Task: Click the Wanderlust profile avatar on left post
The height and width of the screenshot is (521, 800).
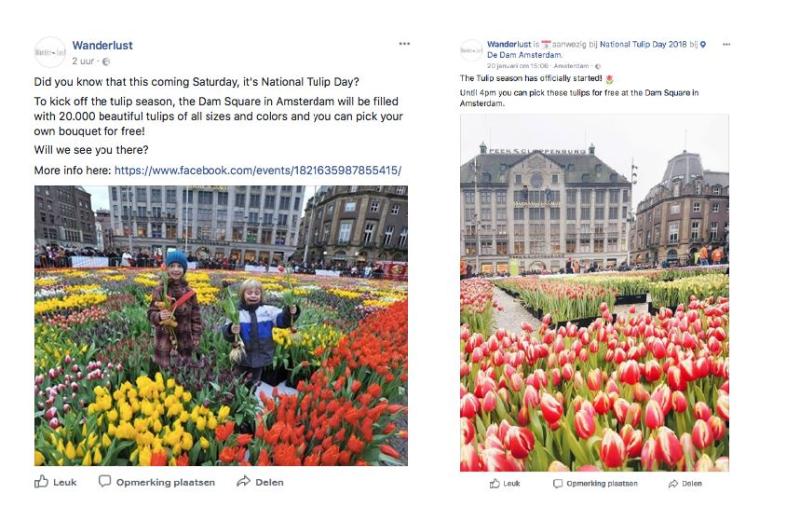Action: point(49,52)
